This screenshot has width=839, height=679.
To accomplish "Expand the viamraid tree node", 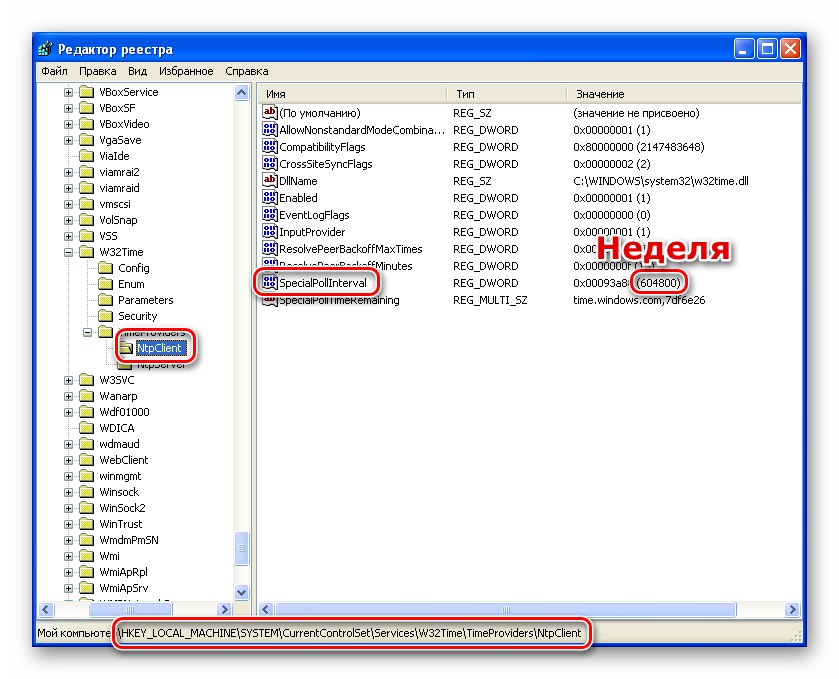I will click(x=68, y=188).
